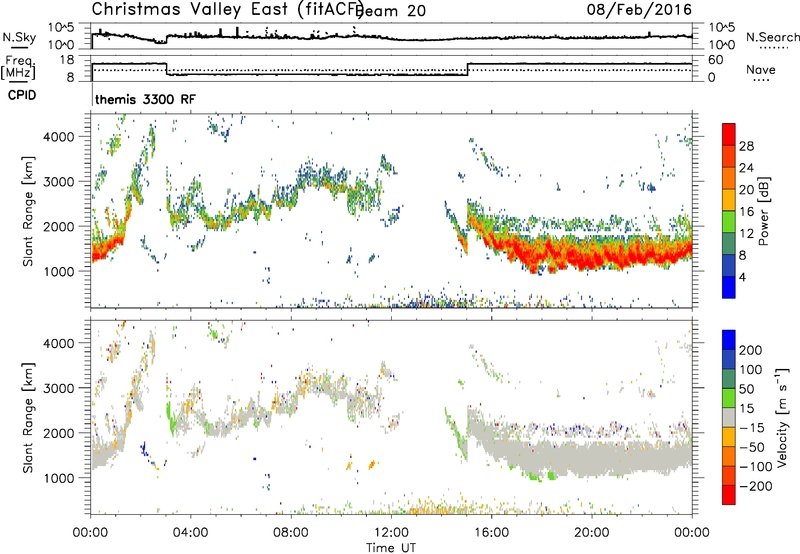Click the '18' frequency axis tick label

pyautogui.click(x=66, y=60)
